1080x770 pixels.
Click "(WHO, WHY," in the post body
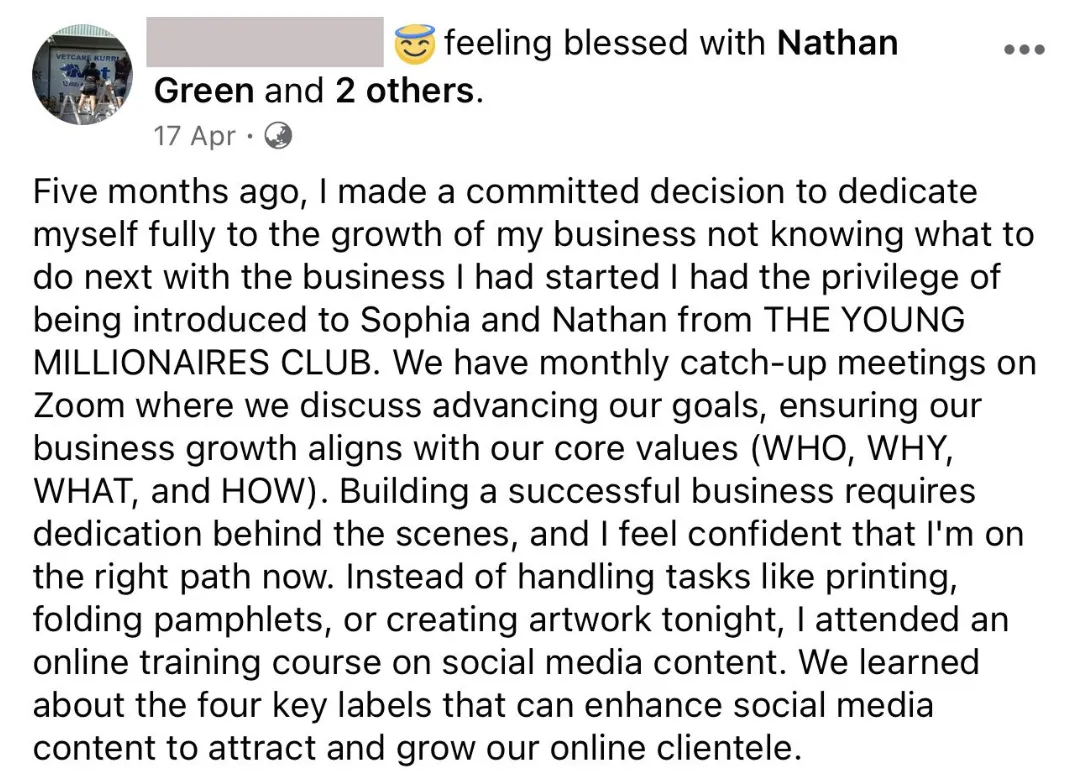coord(853,449)
